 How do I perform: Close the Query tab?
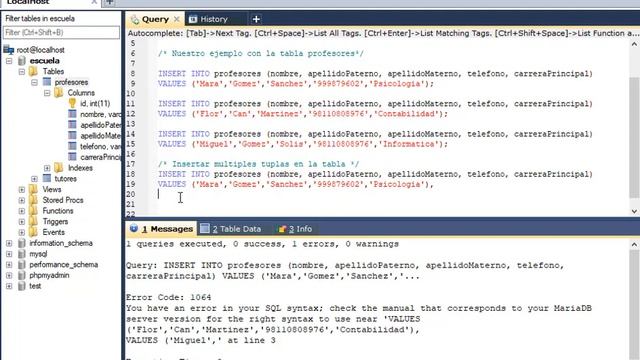177,19
